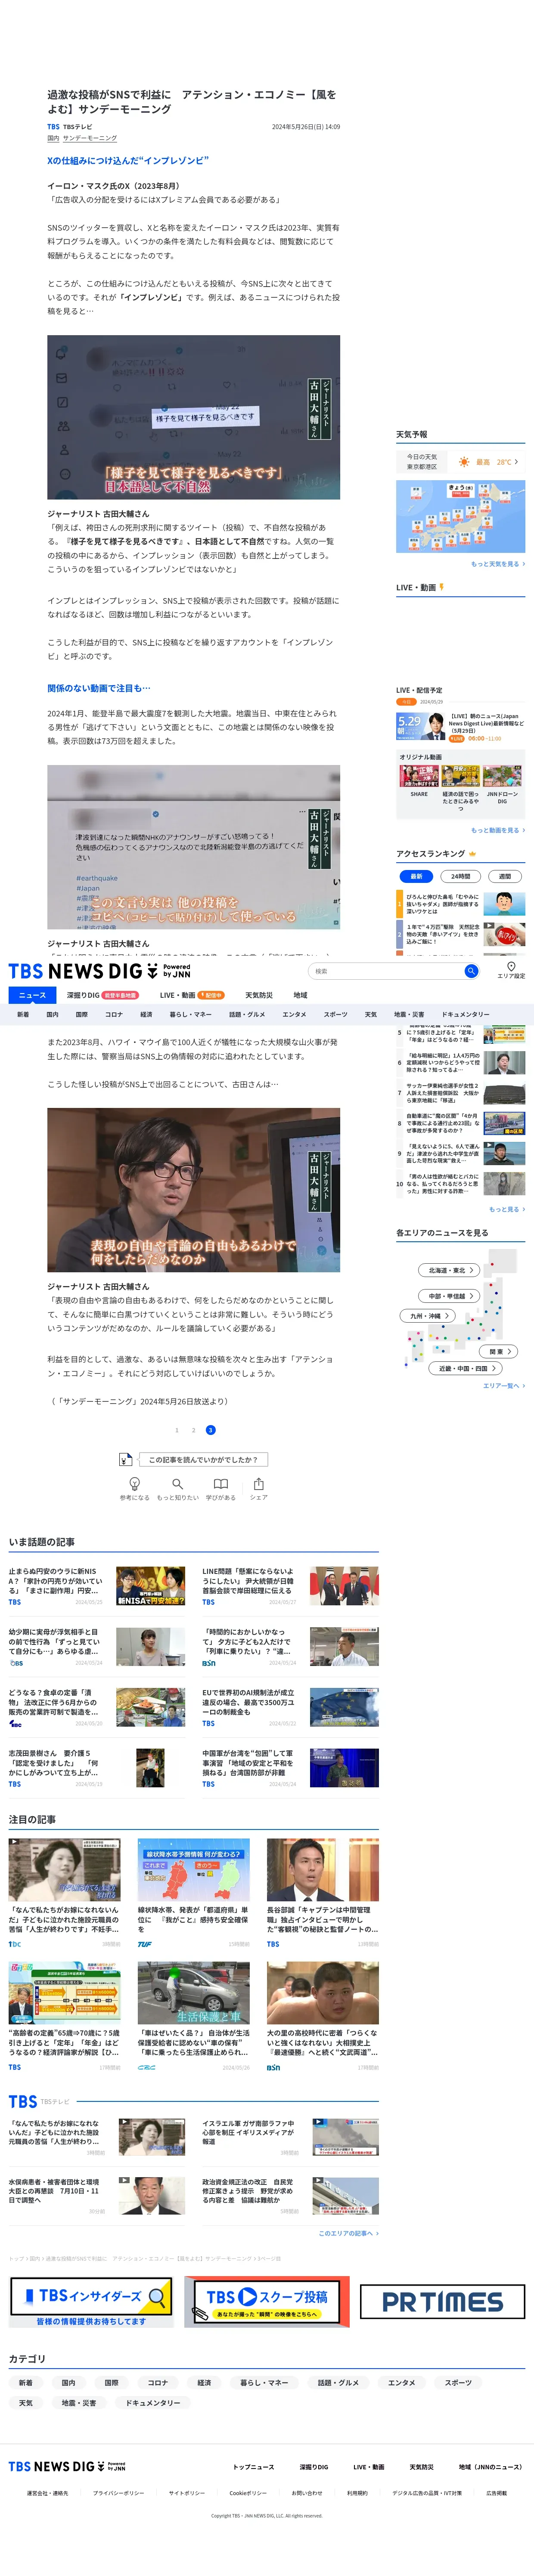Open イスラエル軍 ガザ南部ラファ article
Image resolution: width=534 pixels, height=2576 pixels.
(249, 2132)
